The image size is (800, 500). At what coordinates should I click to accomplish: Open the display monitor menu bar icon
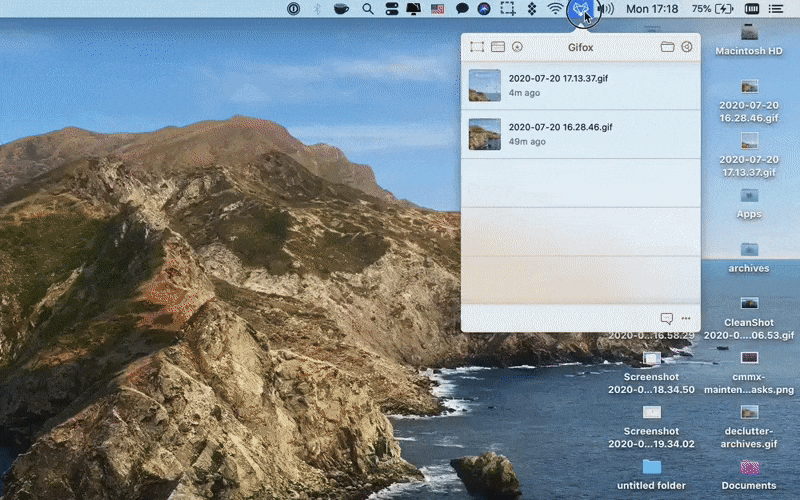click(x=414, y=9)
